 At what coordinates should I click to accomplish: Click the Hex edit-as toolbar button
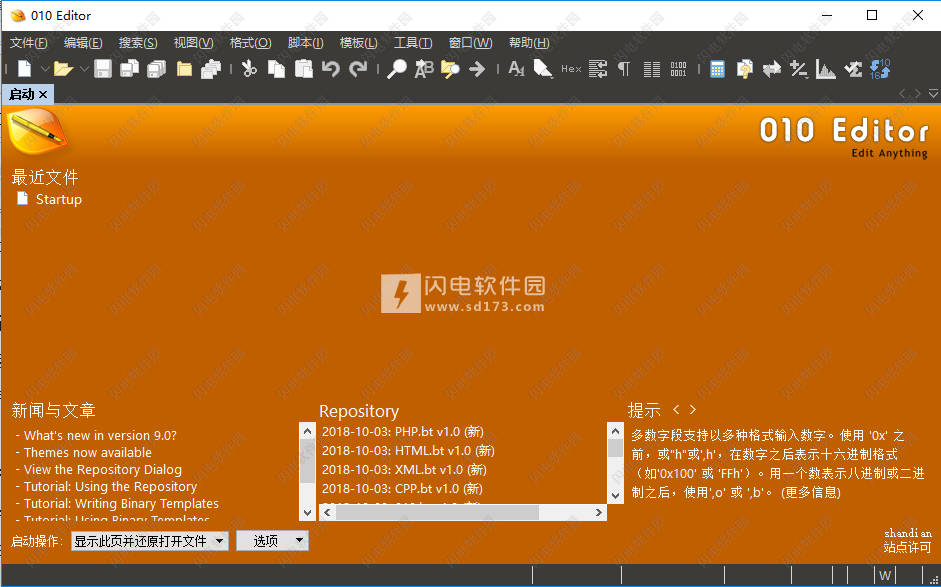point(571,69)
